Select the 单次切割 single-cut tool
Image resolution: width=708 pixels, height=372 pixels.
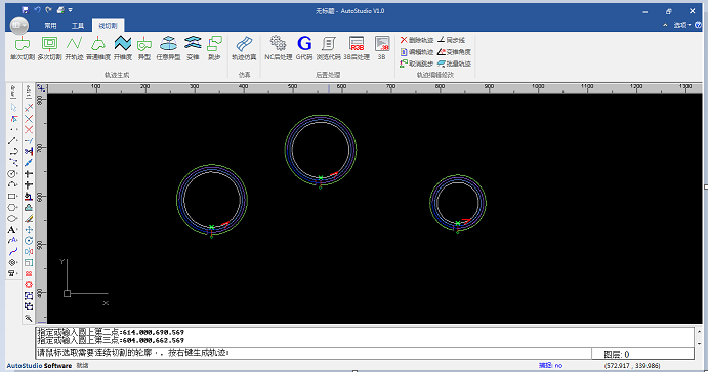[x=22, y=48]
